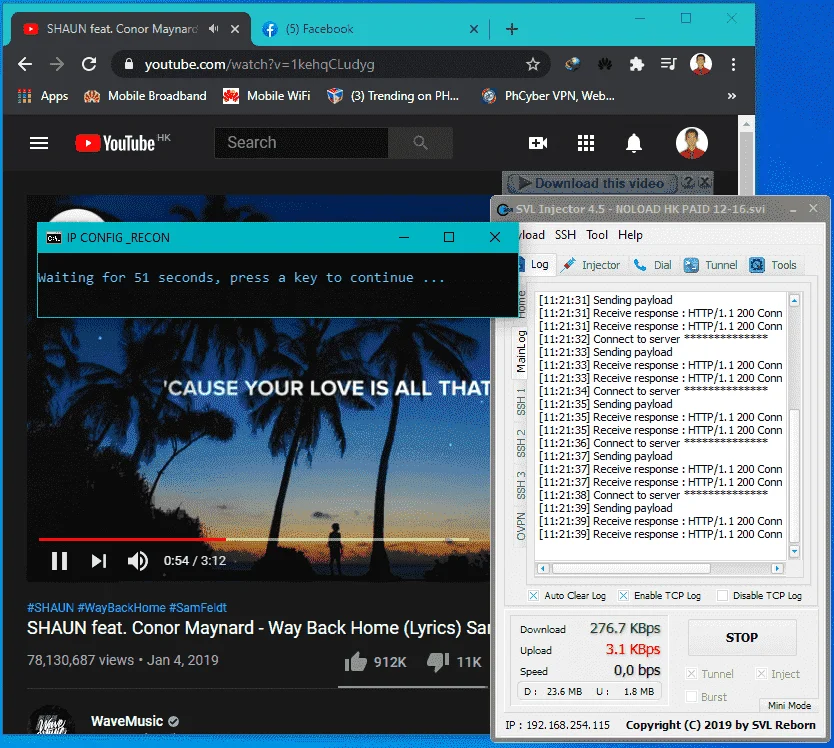Open Chrome extensions puzzle icon
Screen dimensions: 834x748
[x=636, y=64]
